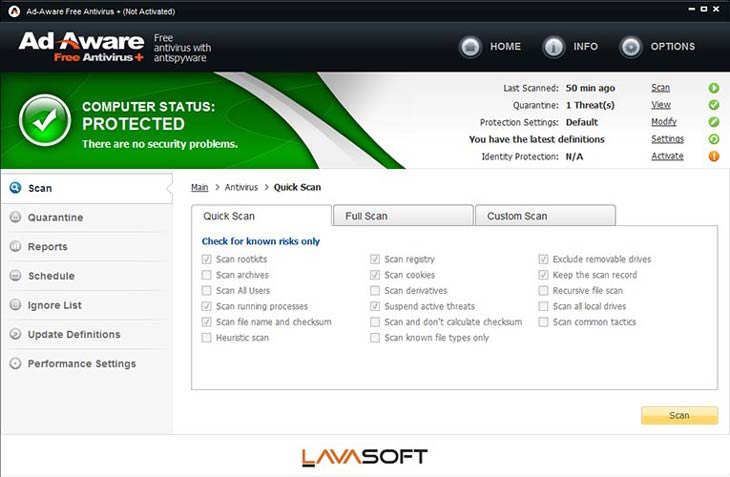Click green arrow icon next to Scan link
Viewport: 730px width, 477px height.
tap(714, 88)
